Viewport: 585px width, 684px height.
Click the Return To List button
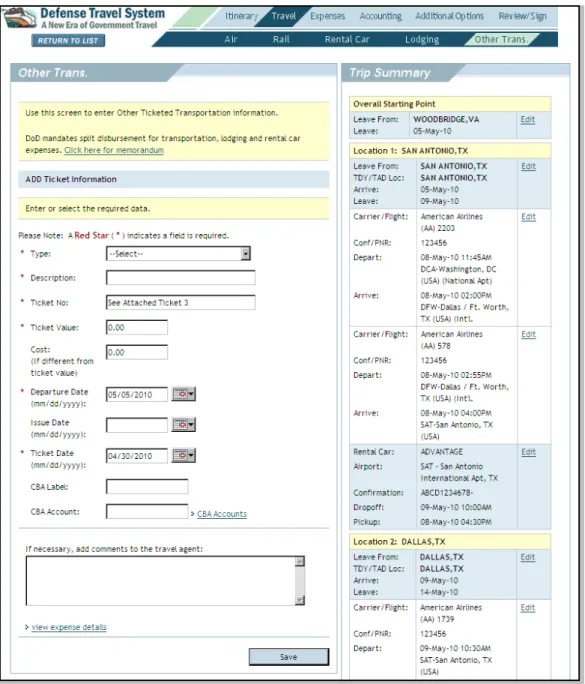(68, 41)
